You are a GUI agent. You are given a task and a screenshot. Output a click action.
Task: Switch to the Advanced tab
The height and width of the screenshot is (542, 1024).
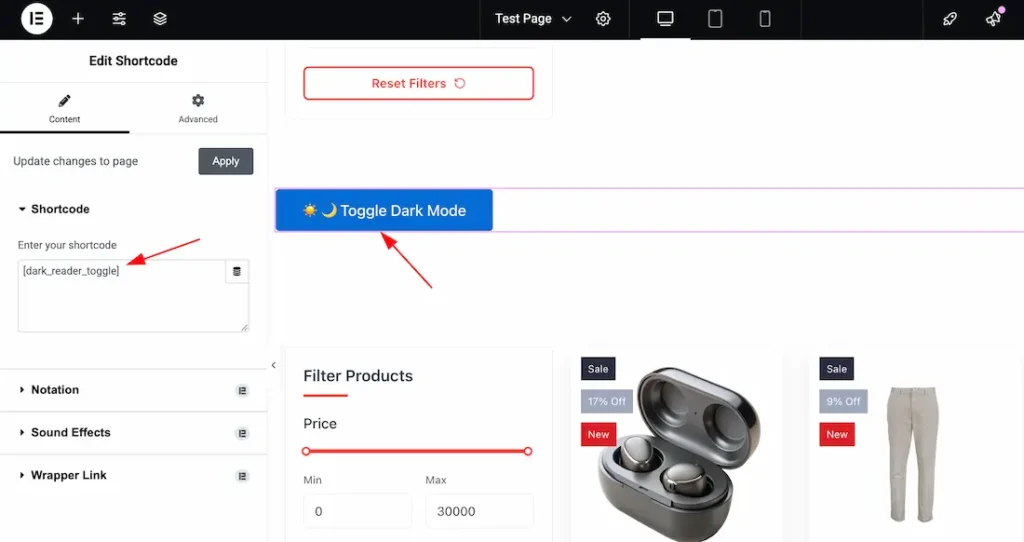click(x=198, y=108)
